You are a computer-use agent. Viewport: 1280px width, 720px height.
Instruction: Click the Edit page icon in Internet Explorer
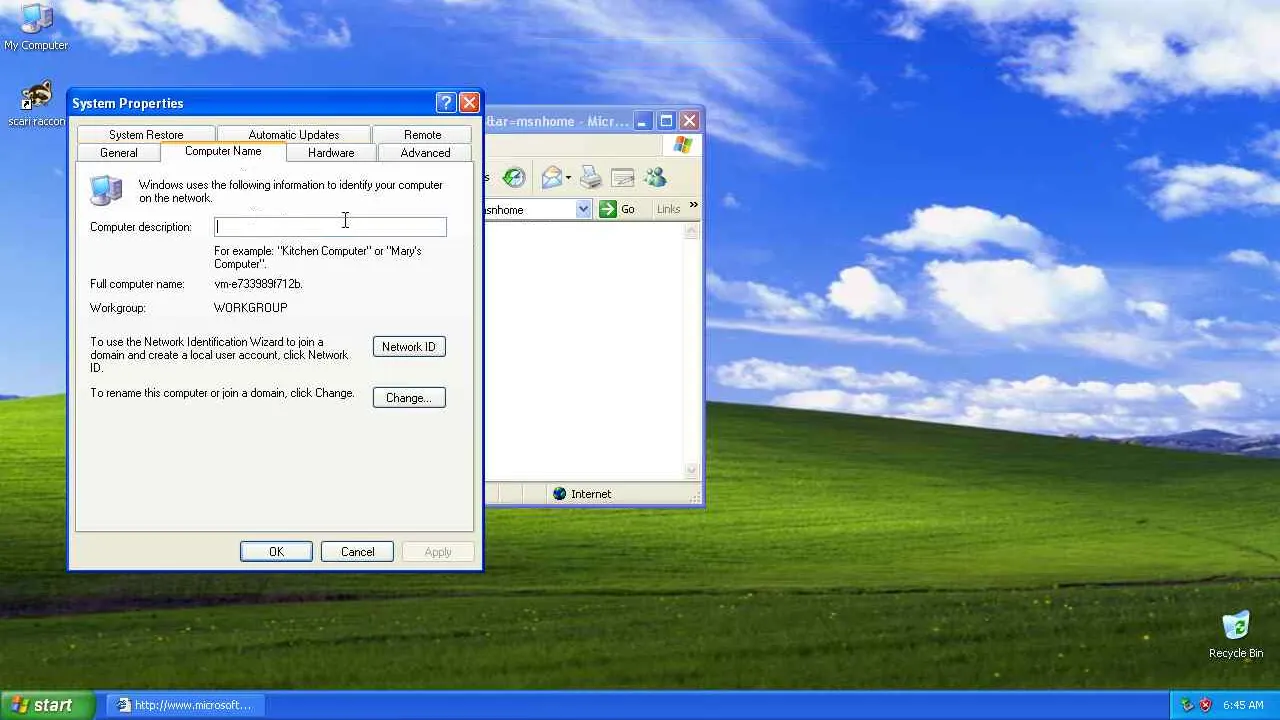pos(623,178)
